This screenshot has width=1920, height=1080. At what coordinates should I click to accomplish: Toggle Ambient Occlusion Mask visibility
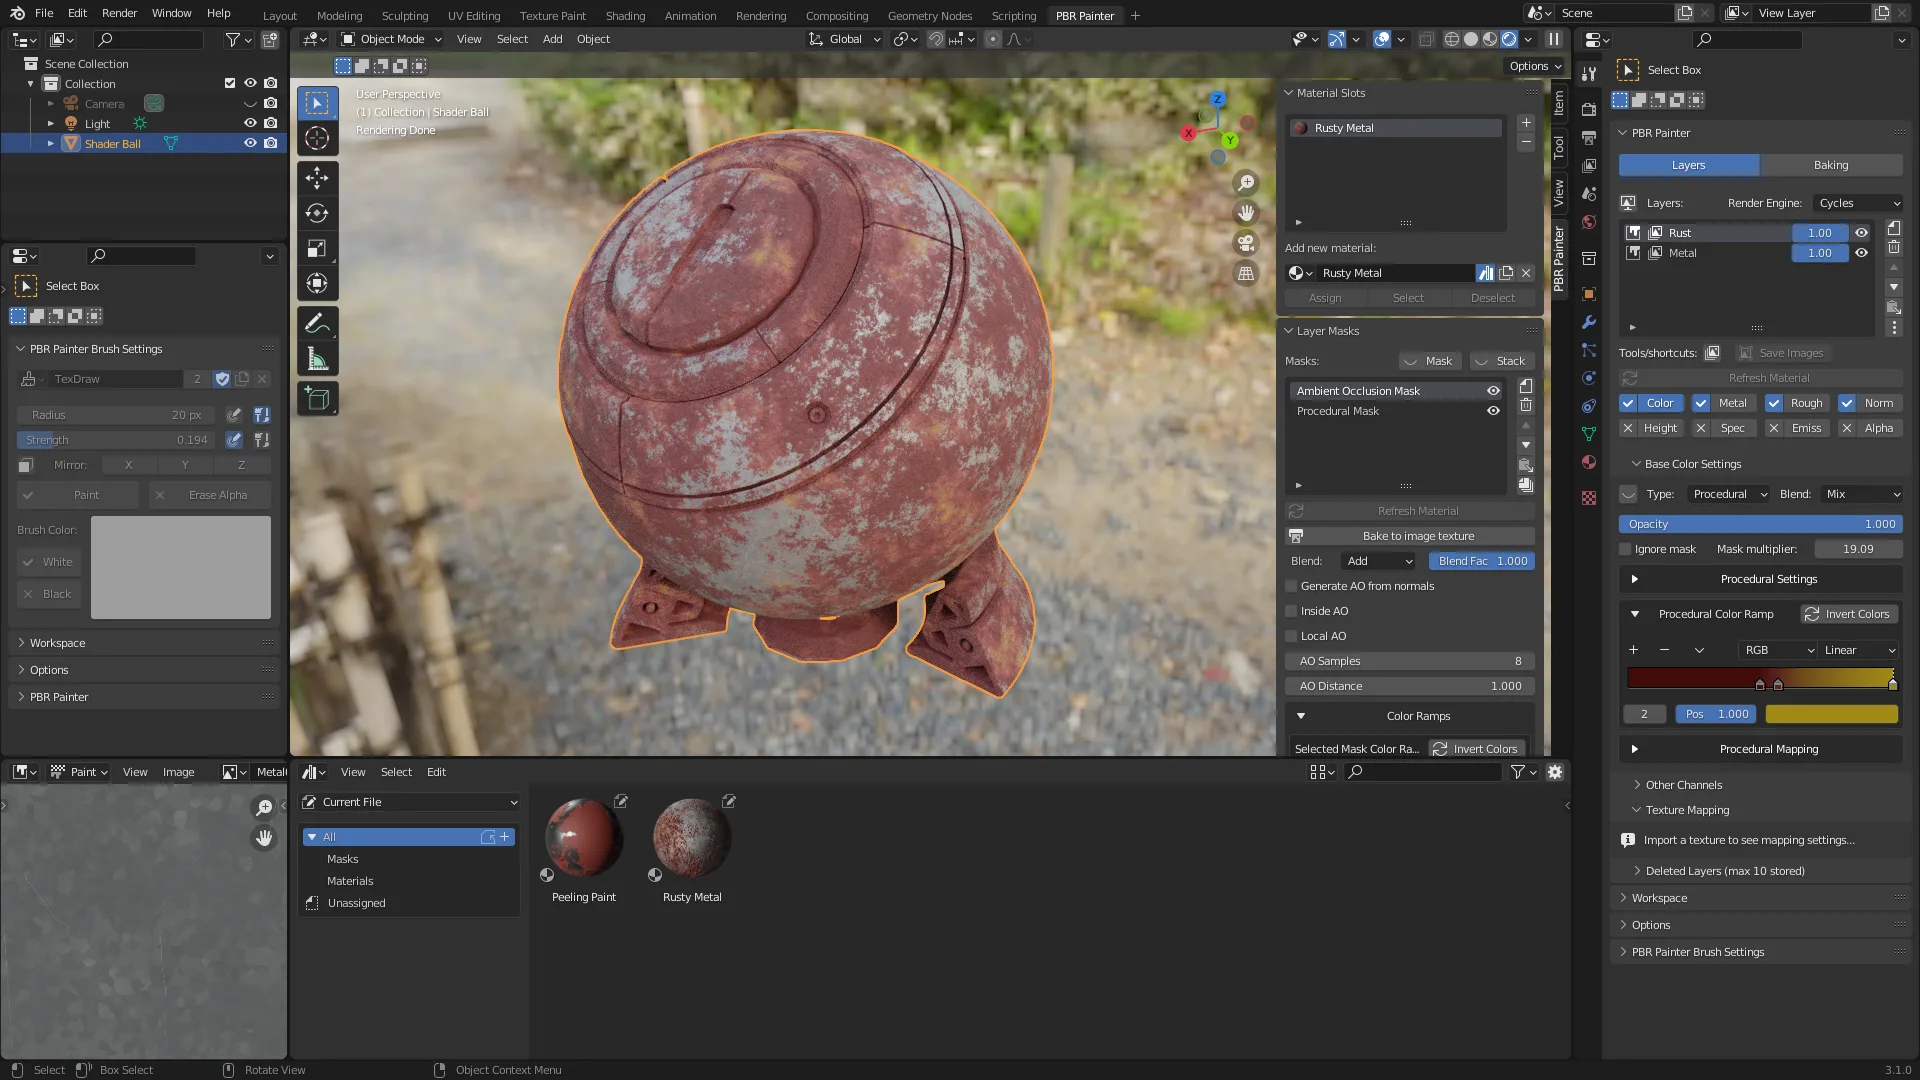click(x=1493, y=391)
